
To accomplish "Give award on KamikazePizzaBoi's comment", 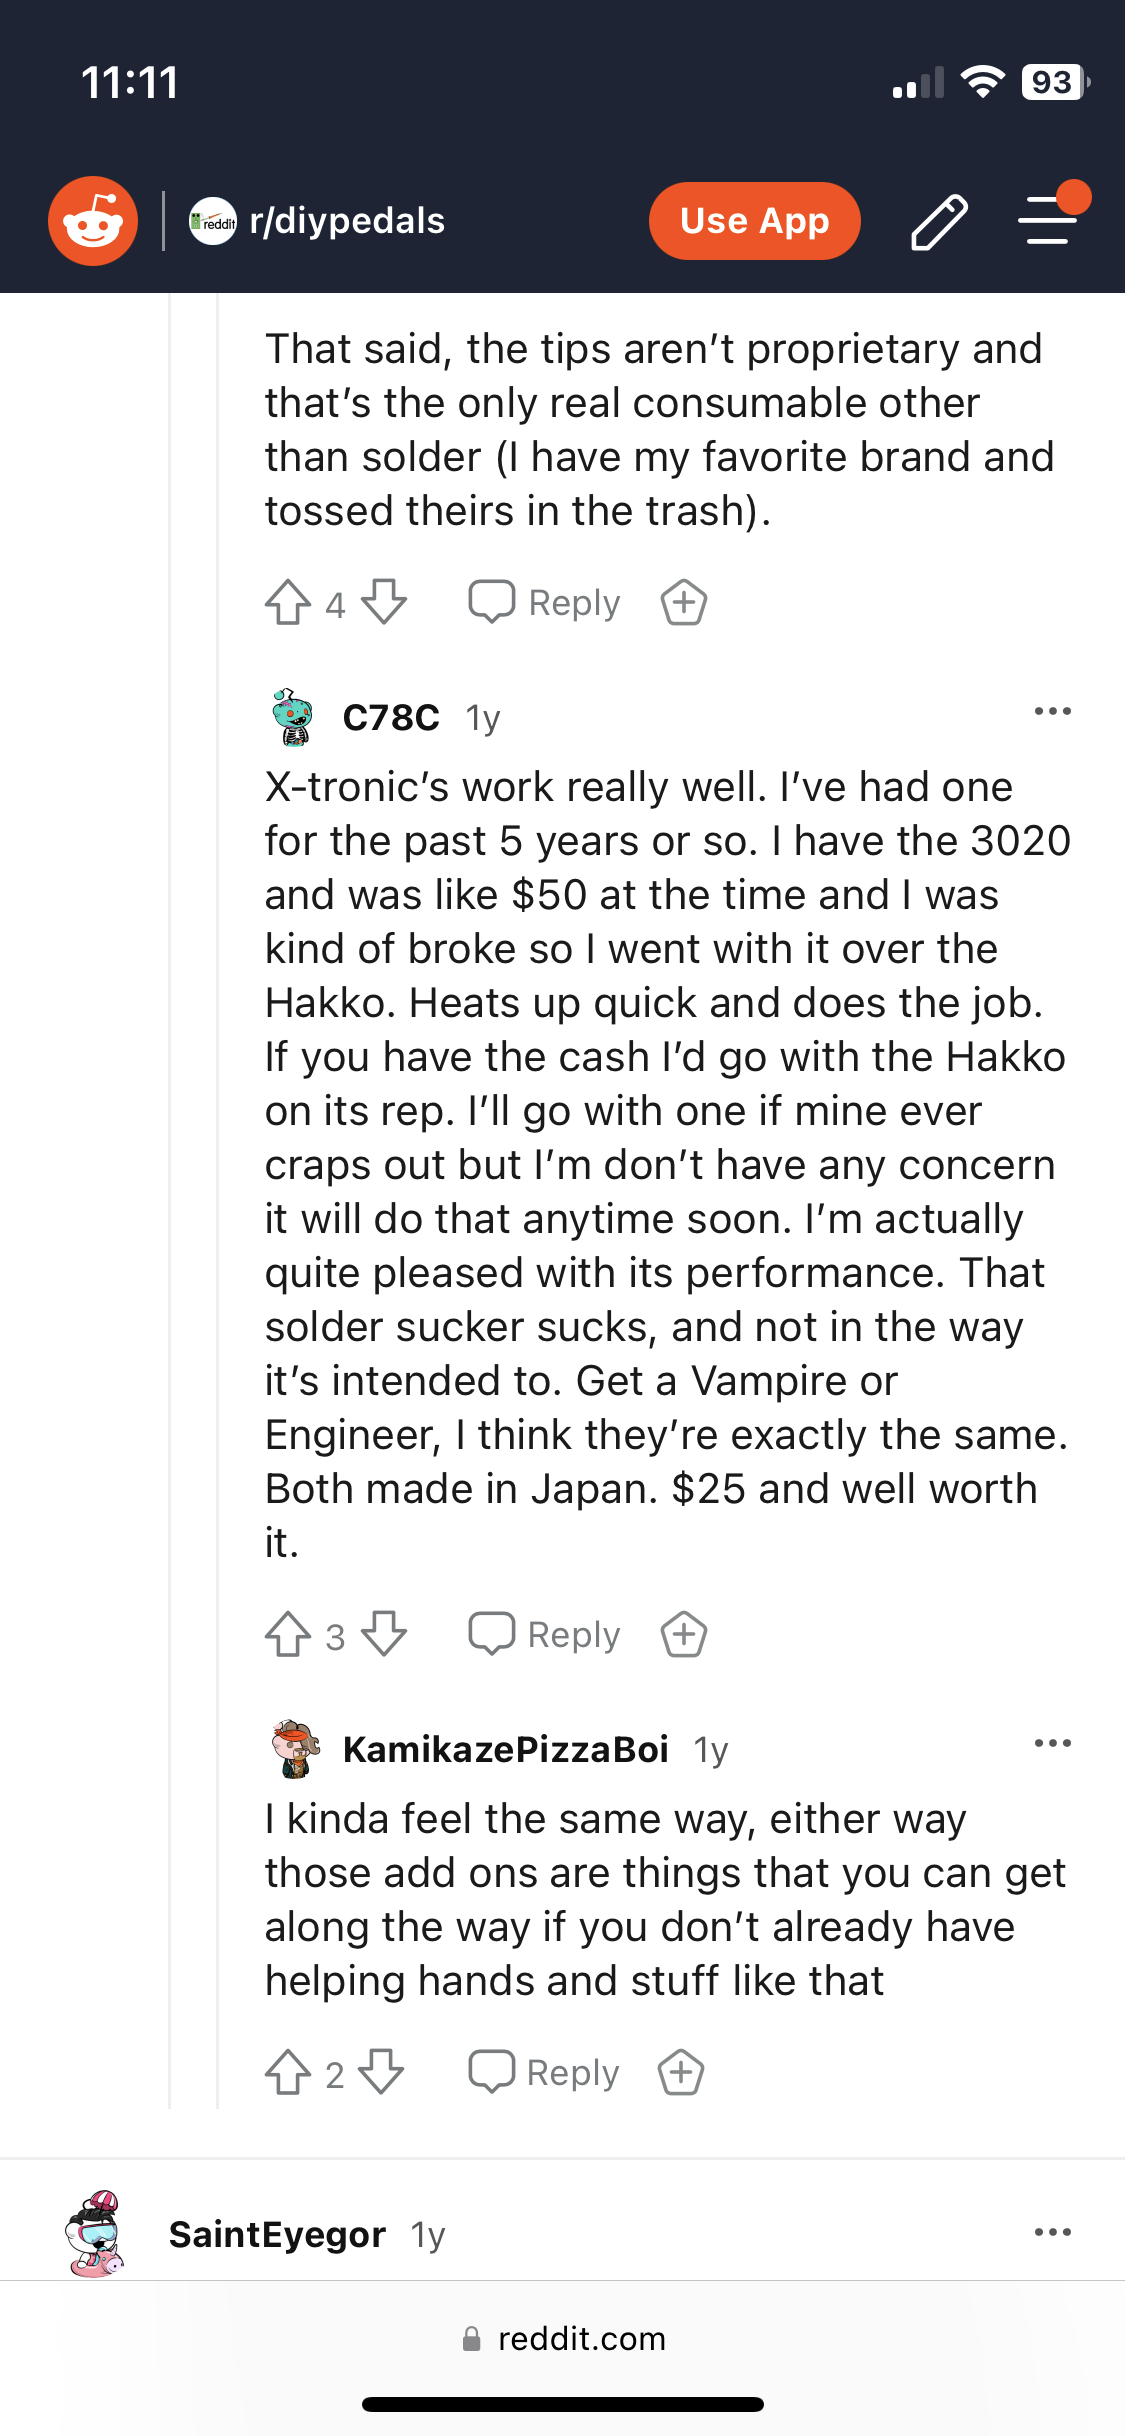I will (x=681, y=2073).
